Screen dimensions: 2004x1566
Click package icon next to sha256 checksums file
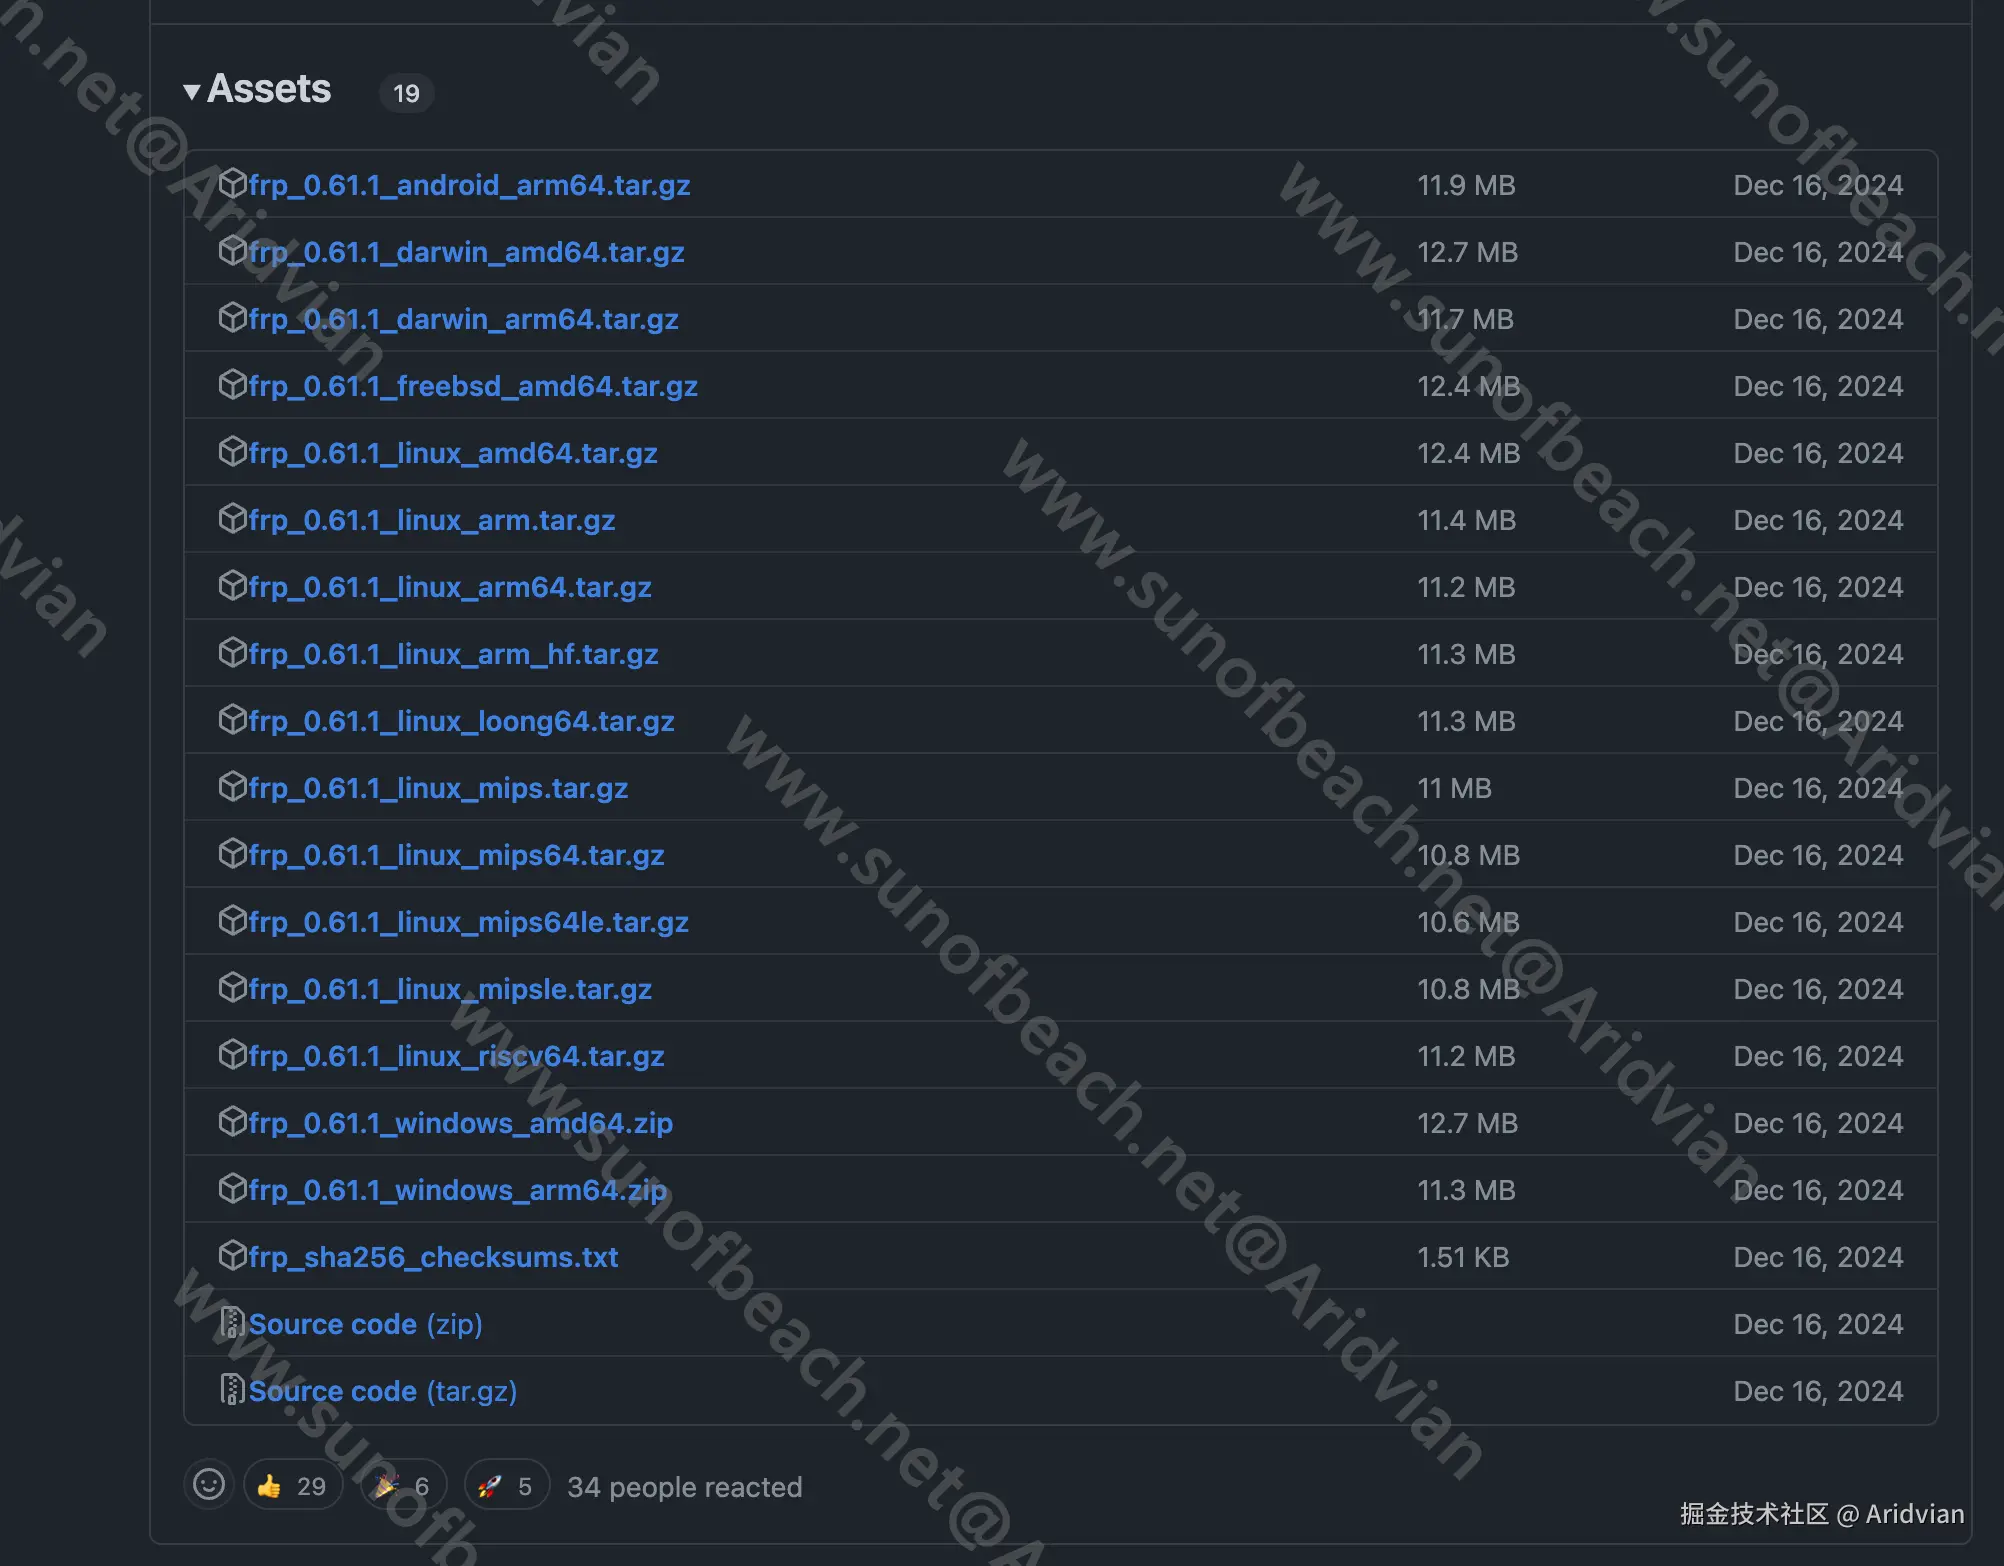[x=232, y=1256]
